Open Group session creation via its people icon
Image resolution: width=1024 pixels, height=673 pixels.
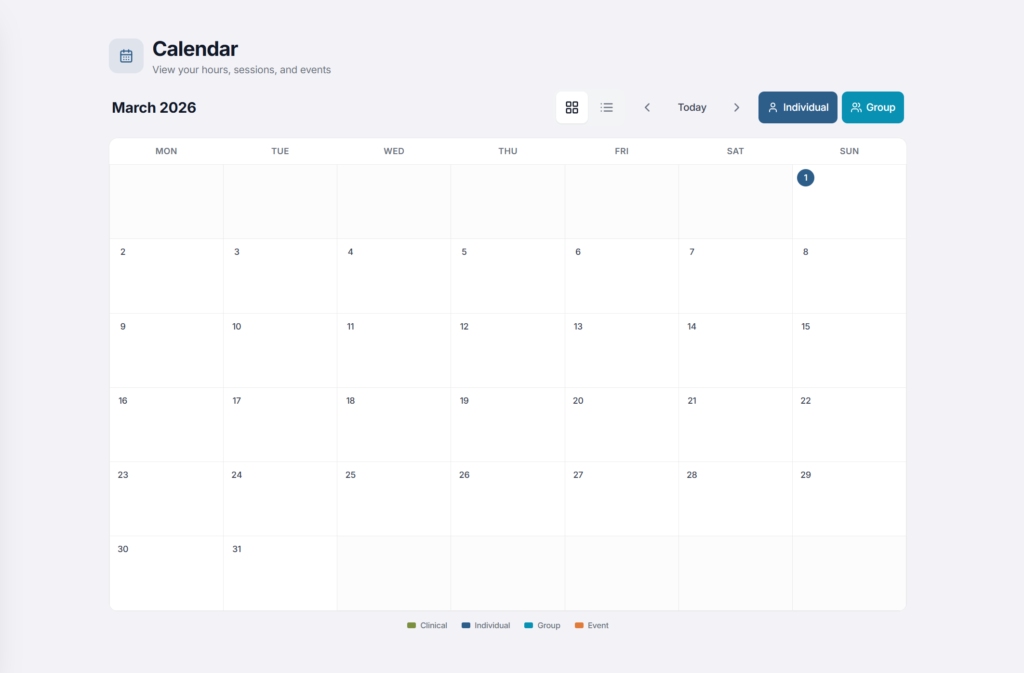click(856, 107)
